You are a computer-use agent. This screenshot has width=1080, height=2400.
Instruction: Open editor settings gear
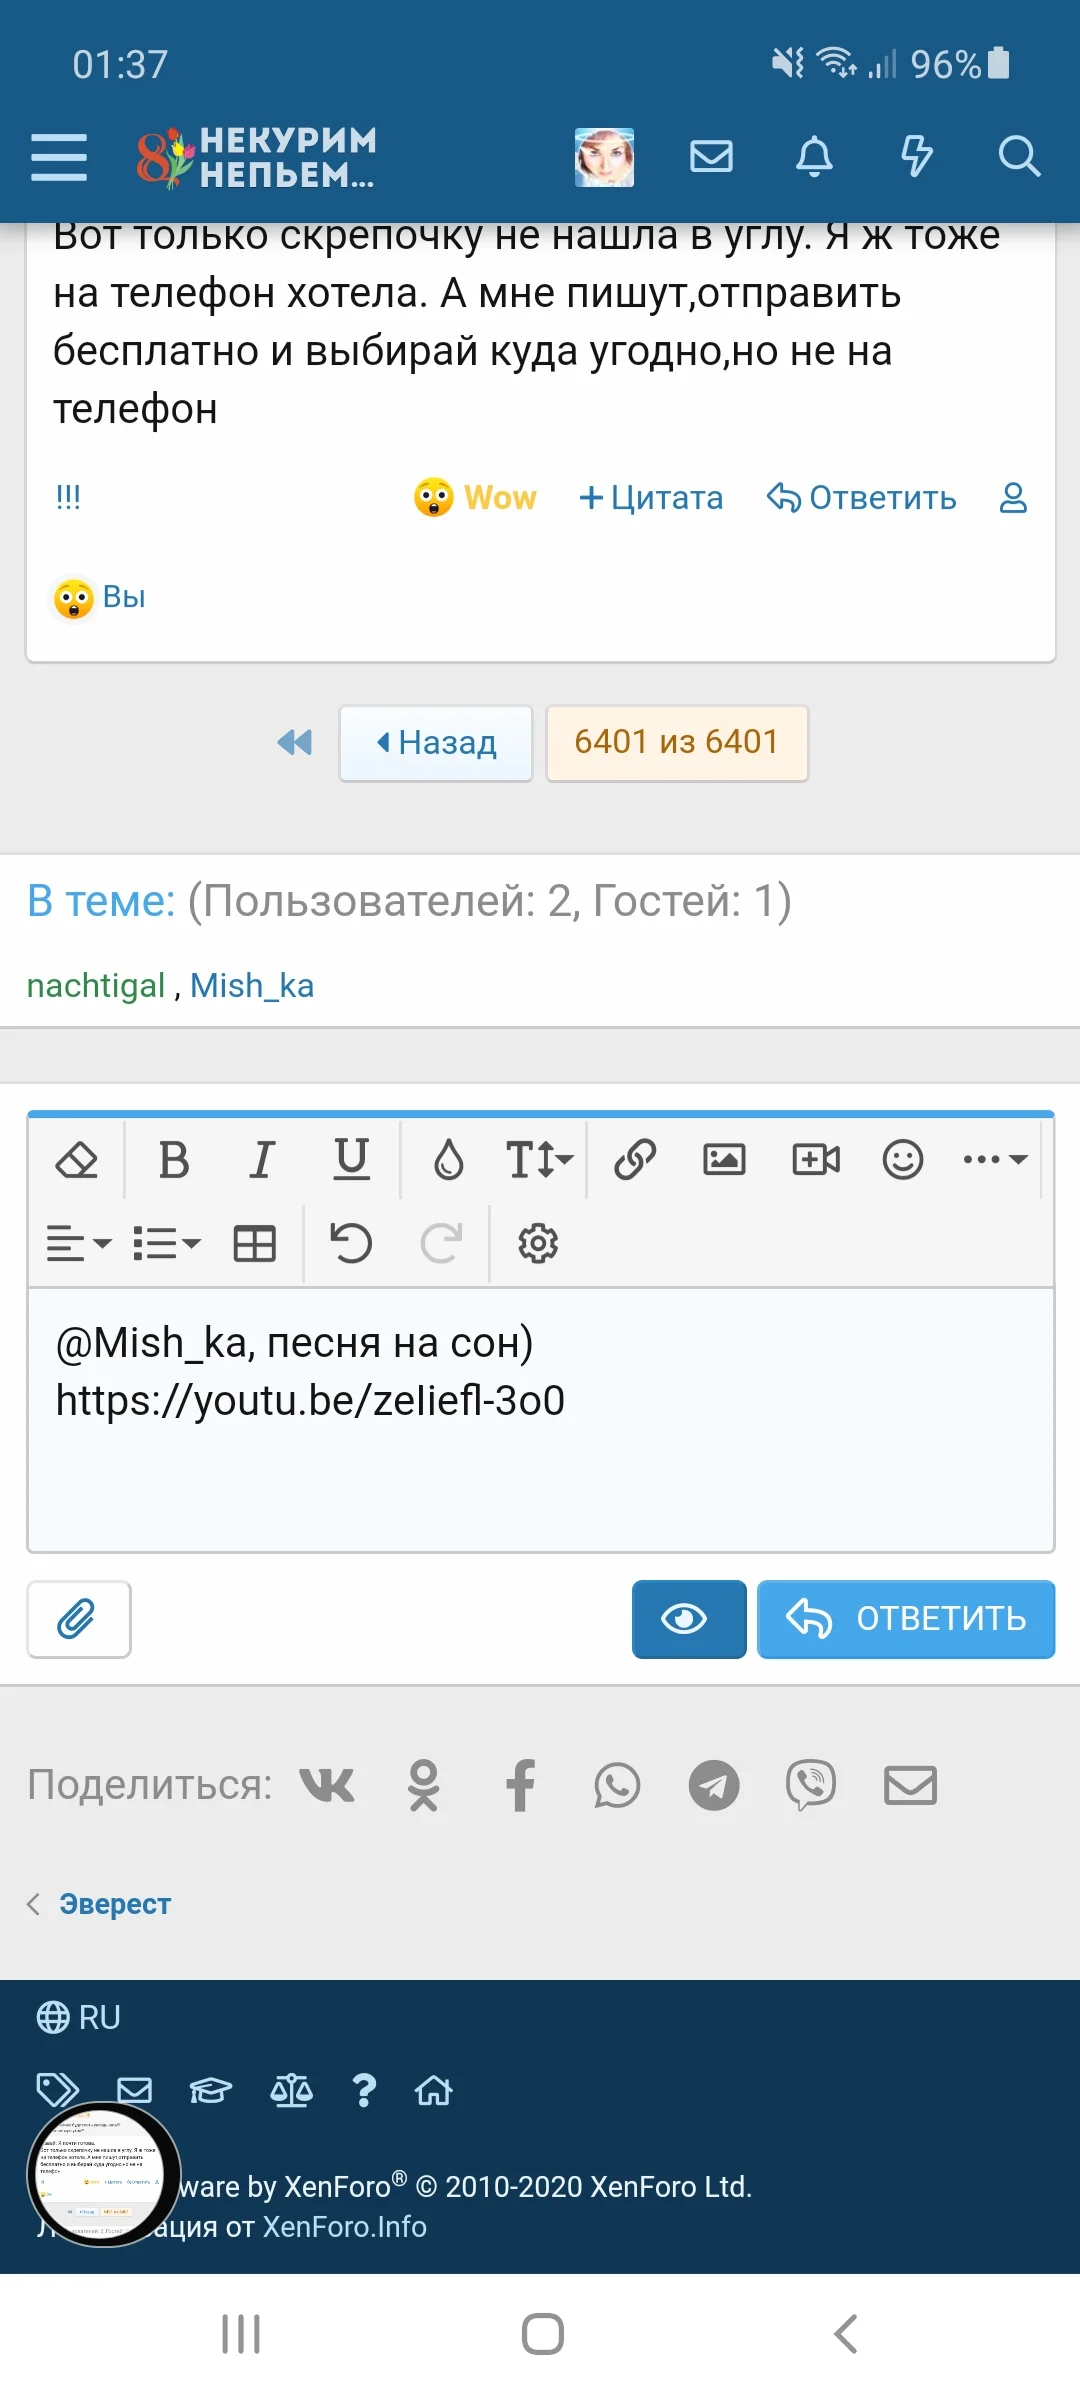(x=537, y=1243)
